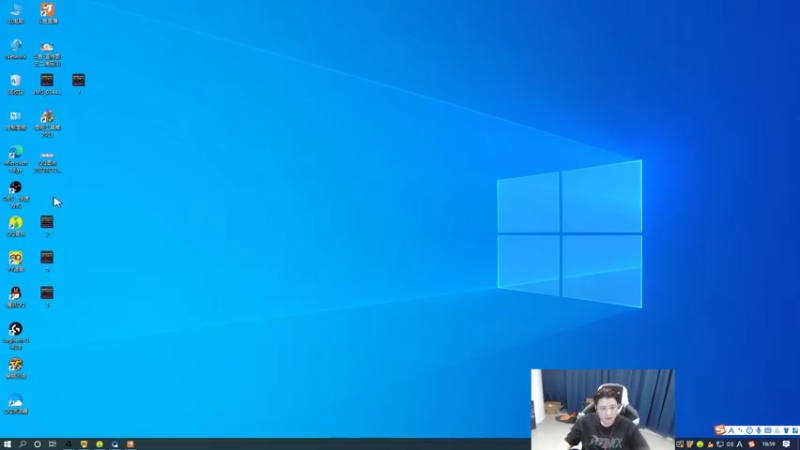Click the Sogou tray icon in taskbar
The height and width of the screenshot is (450, 800).
tap(752, 444)
